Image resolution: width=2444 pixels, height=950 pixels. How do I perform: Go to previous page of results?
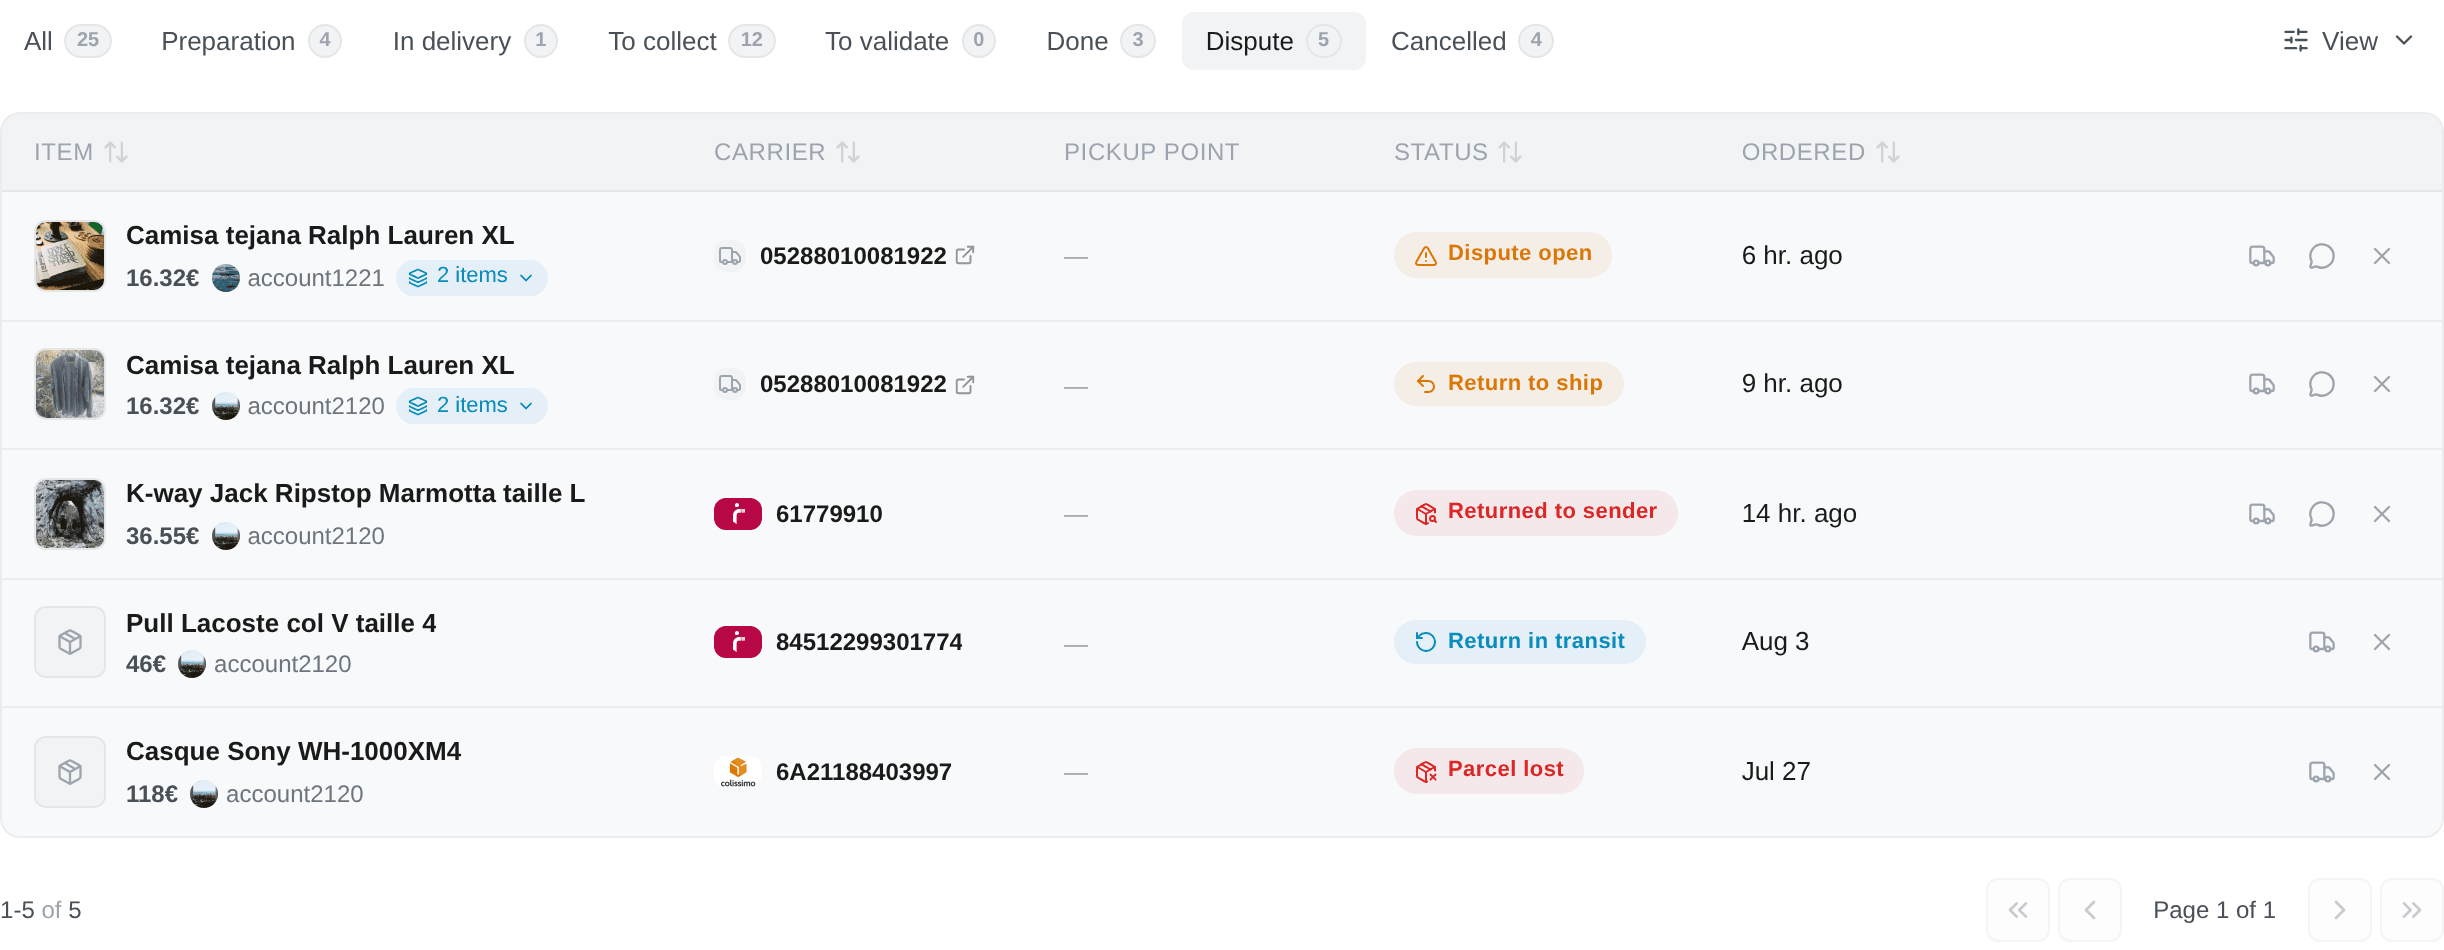tap(2090, 910)
